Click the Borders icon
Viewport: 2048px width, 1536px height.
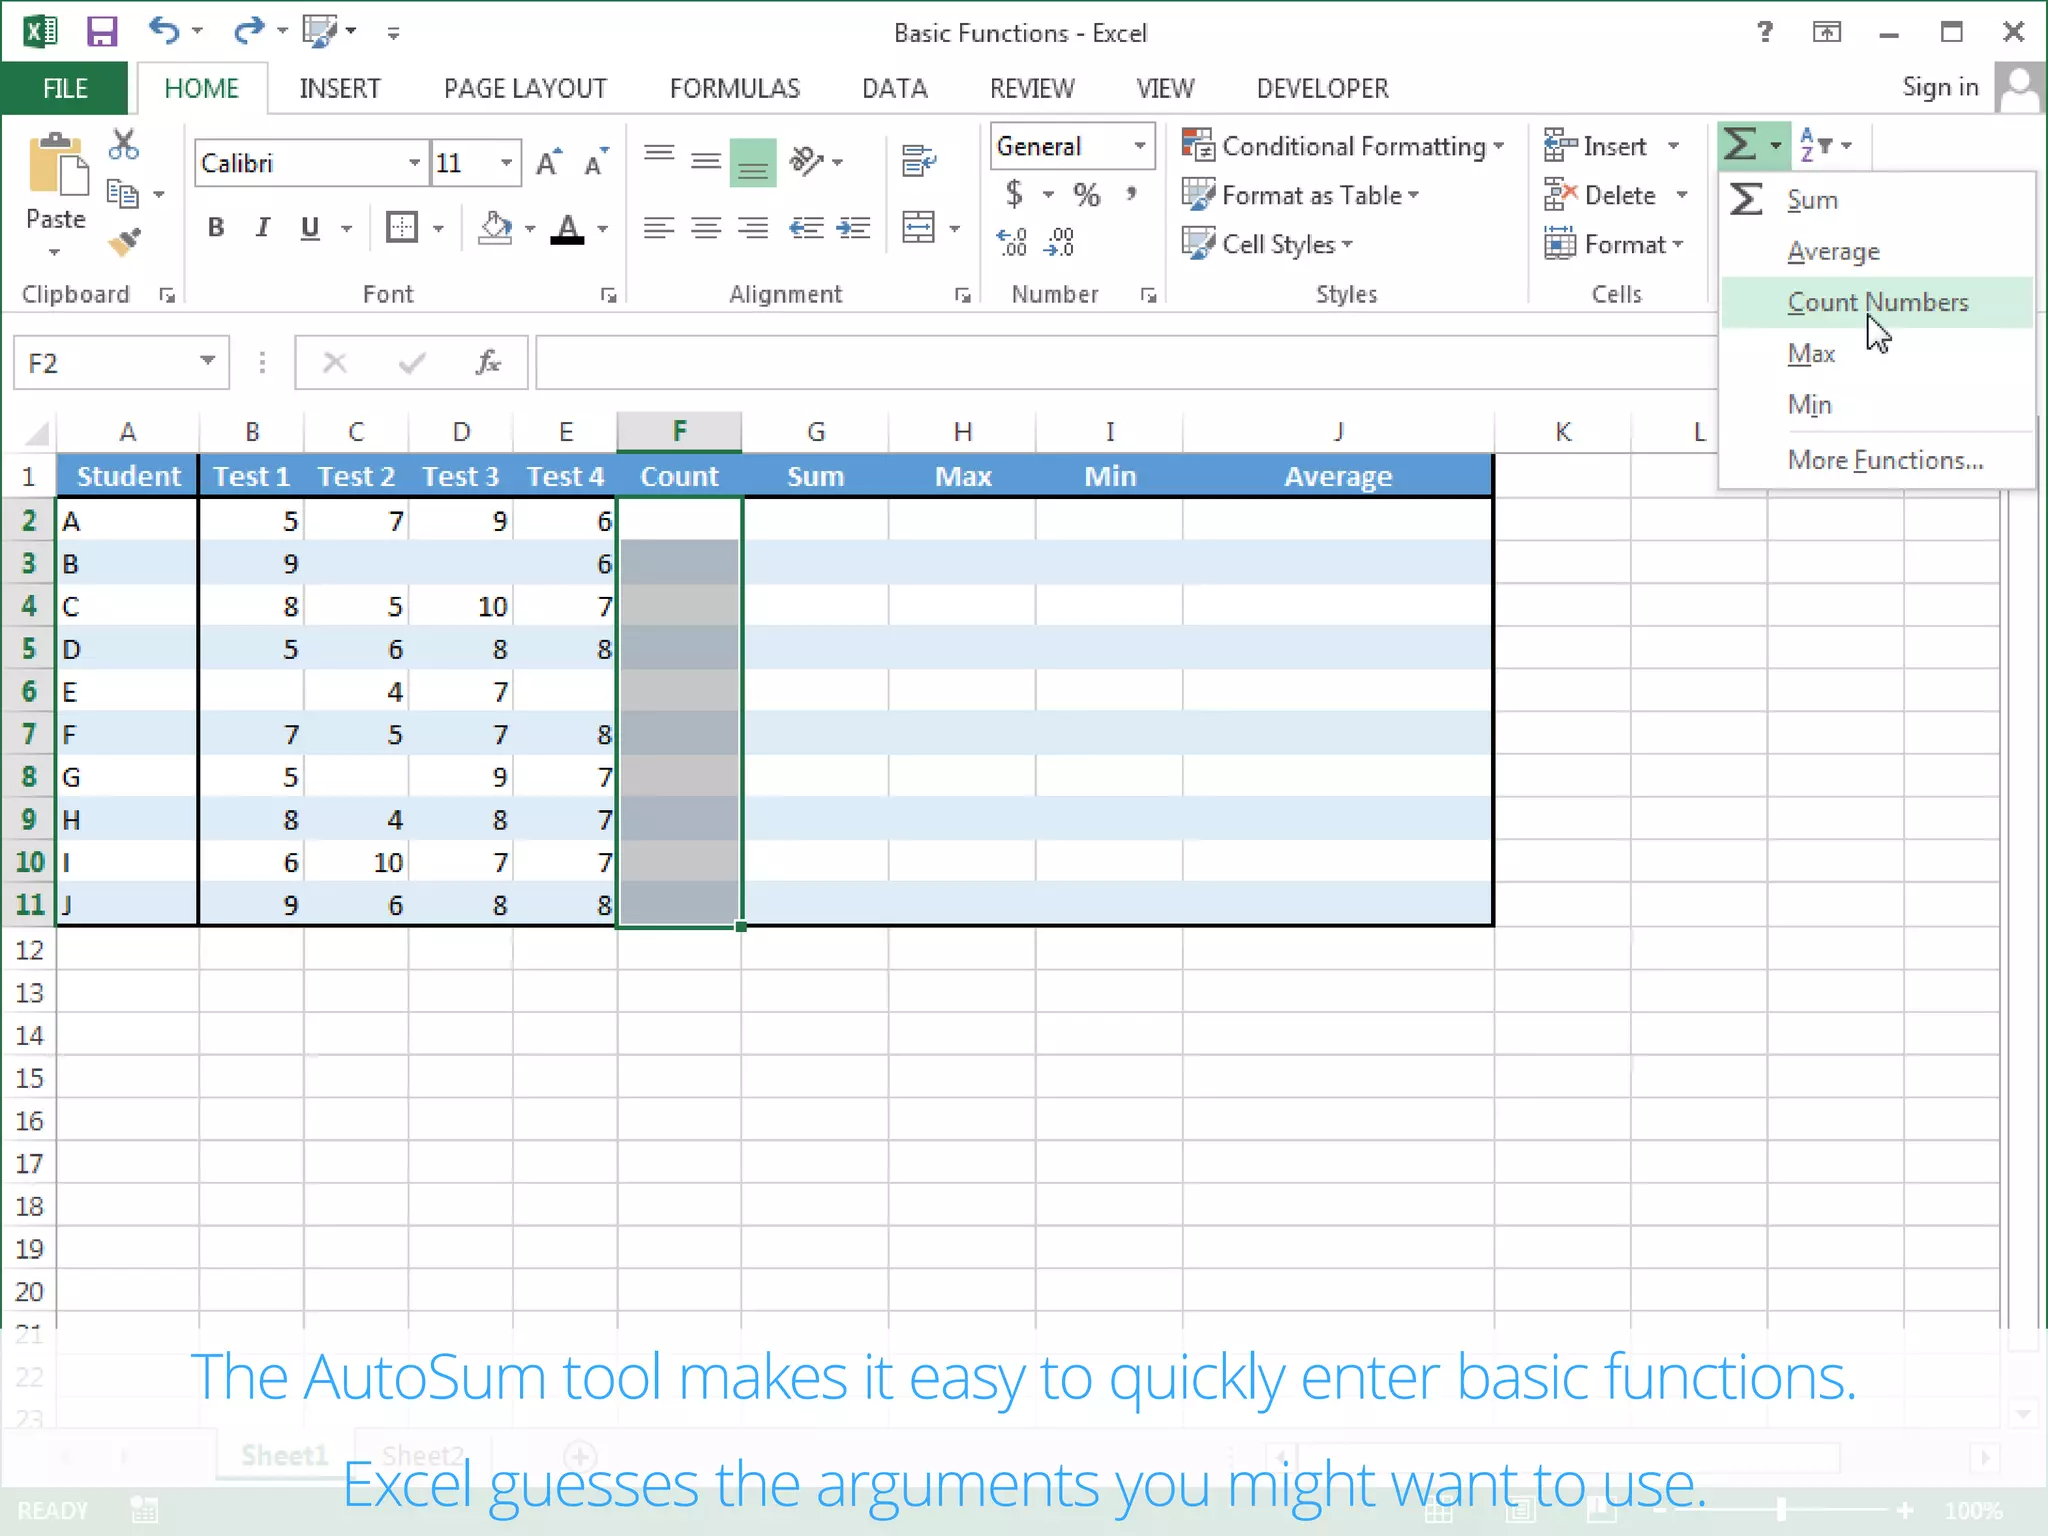pos(402,228)
